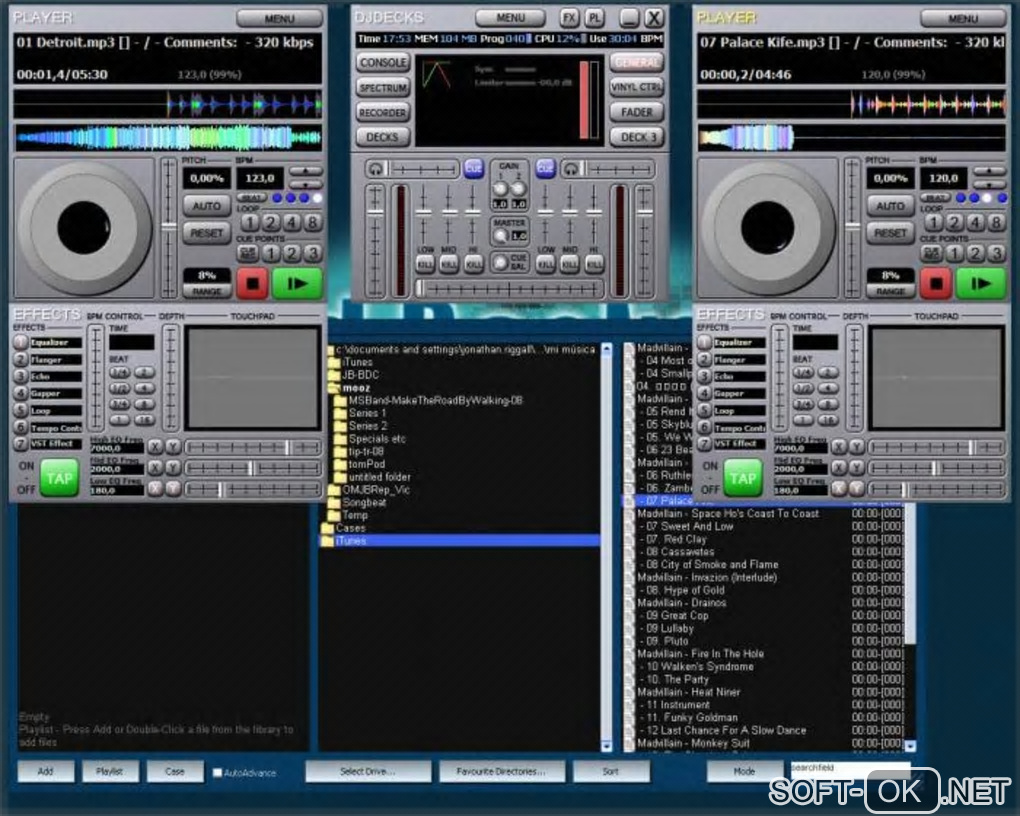Click Gain 1 knob in mixer
The image size is (1020, 816).
pos(500,189)
